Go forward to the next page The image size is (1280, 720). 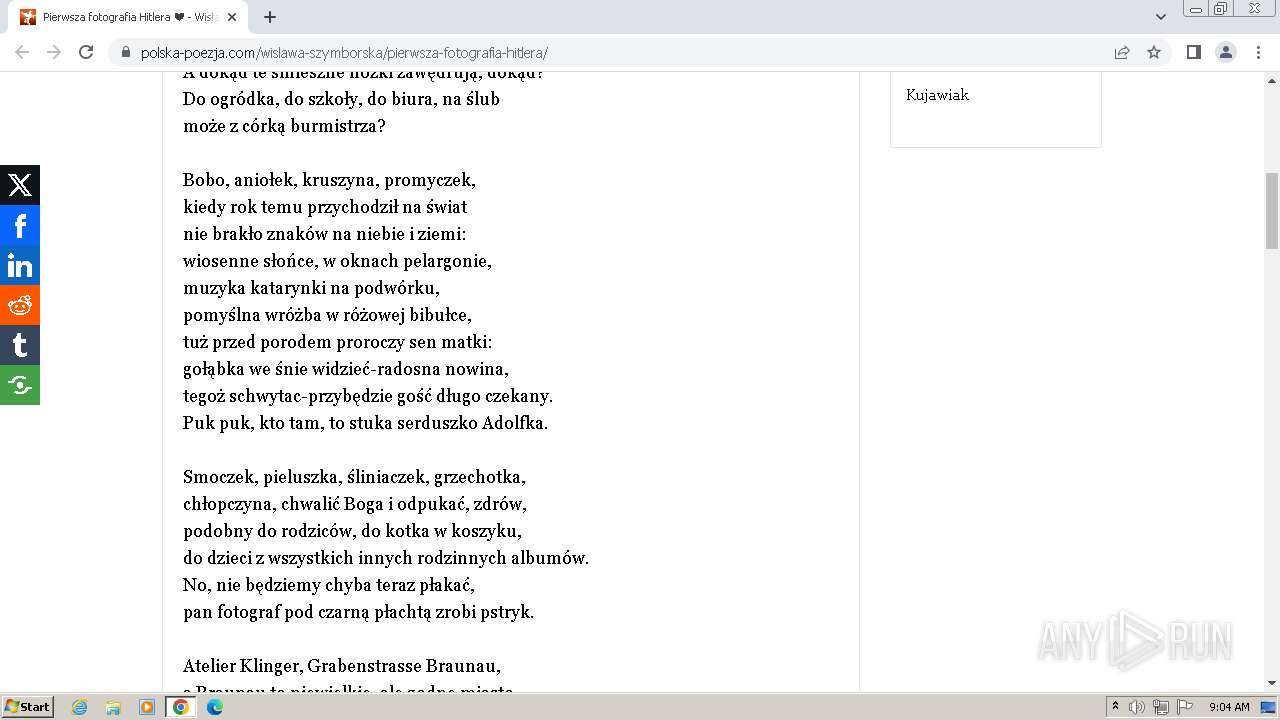[x=54, y=52]
